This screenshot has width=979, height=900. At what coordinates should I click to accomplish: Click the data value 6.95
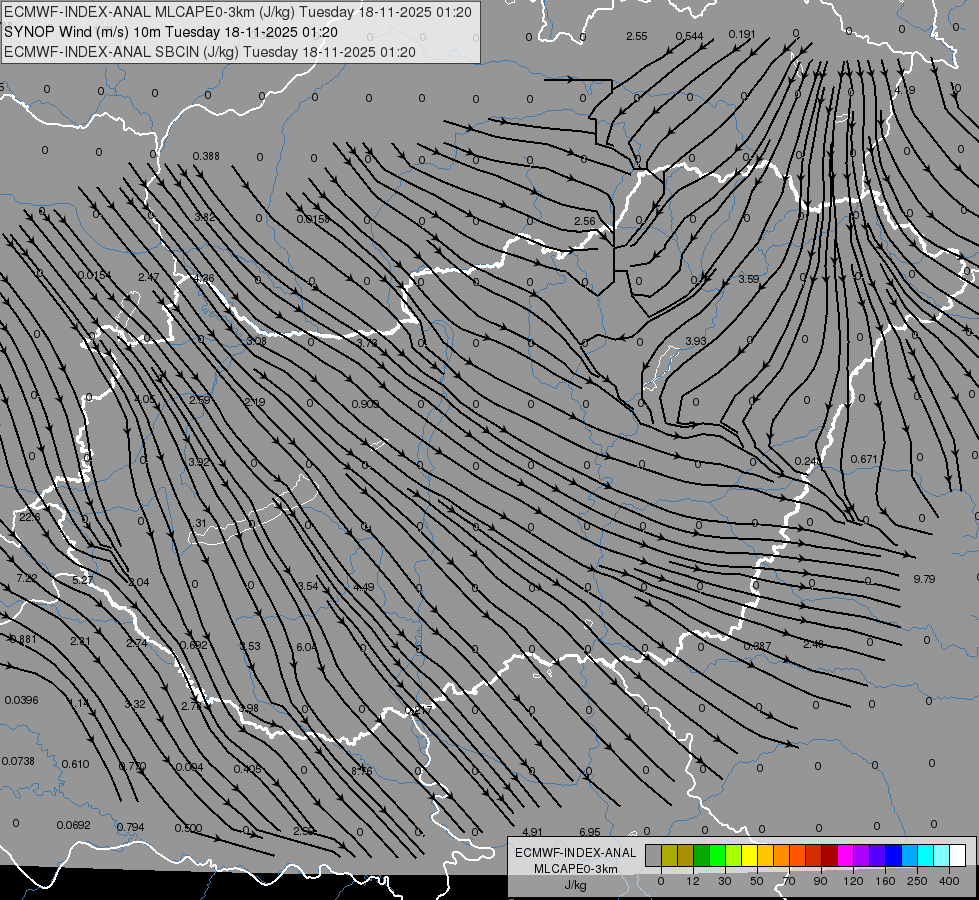click(589, 832)
